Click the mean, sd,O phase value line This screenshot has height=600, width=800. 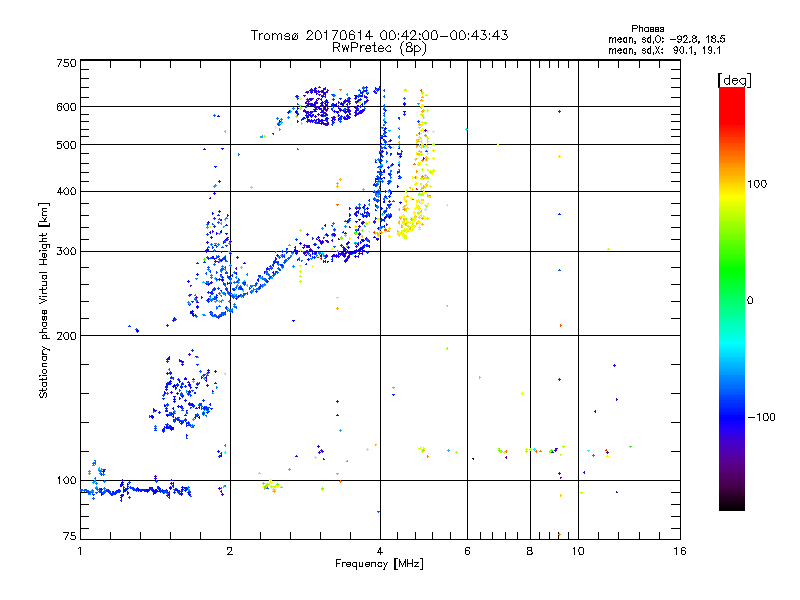click(666, 40)
